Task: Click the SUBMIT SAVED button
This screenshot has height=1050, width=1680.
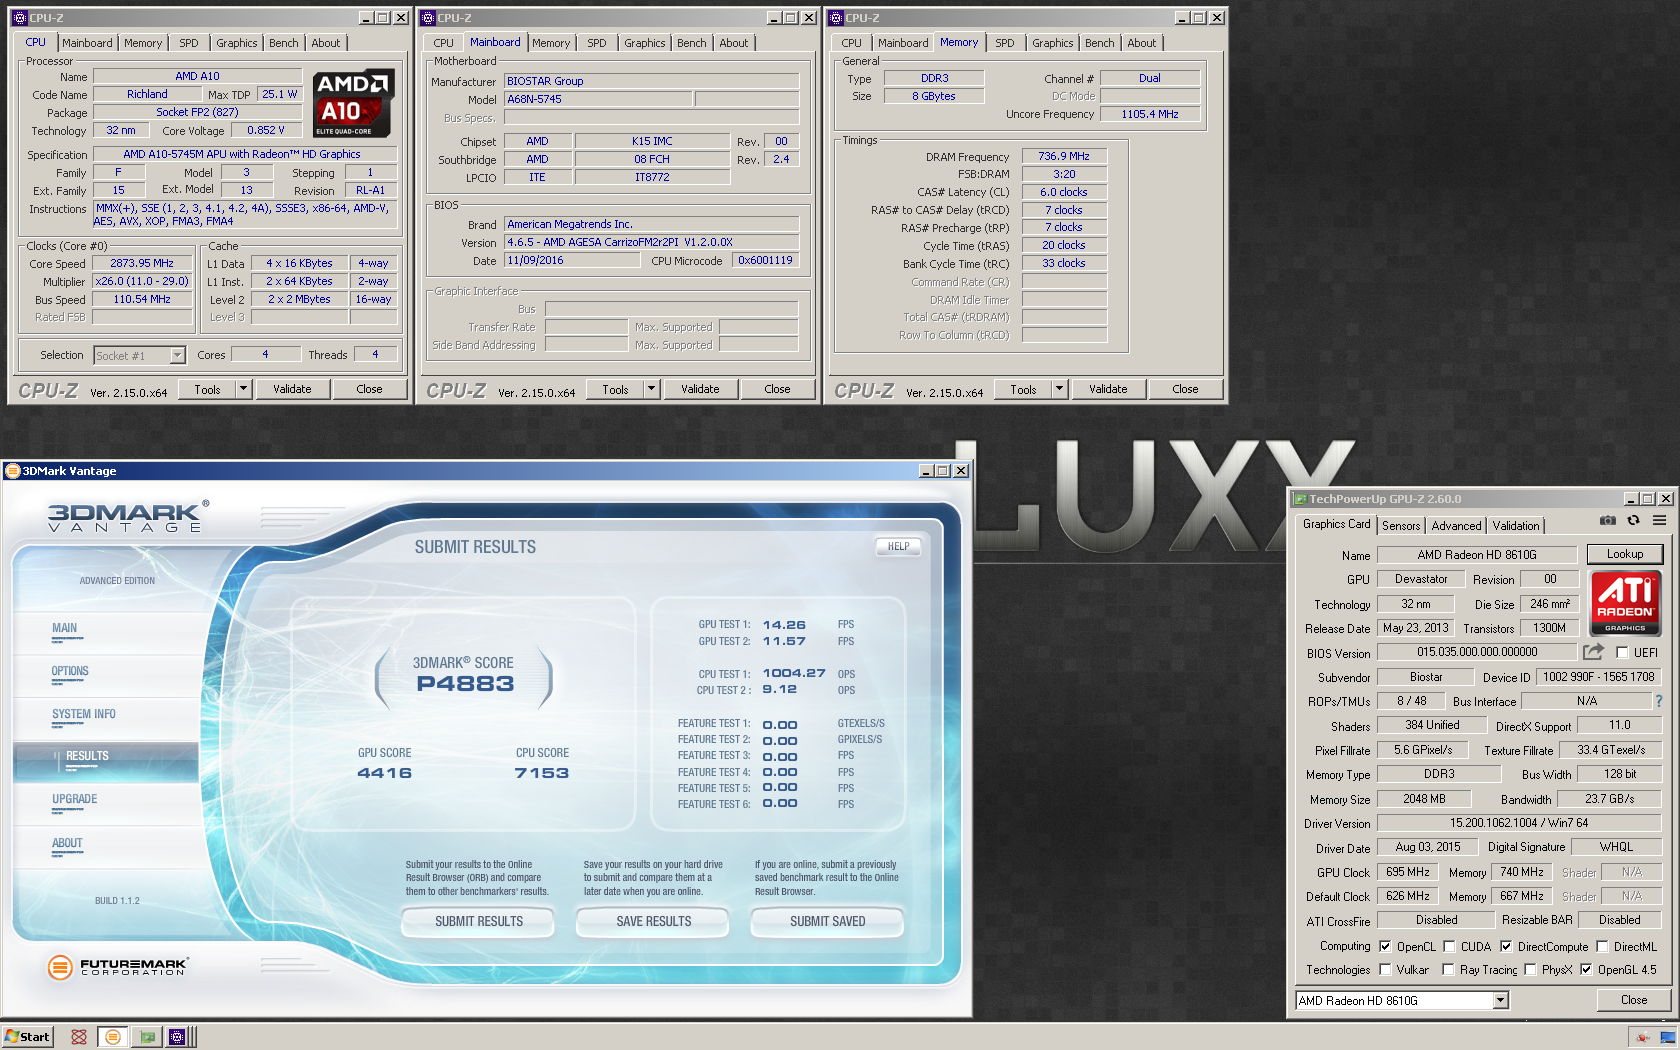Action: point(827,921)
